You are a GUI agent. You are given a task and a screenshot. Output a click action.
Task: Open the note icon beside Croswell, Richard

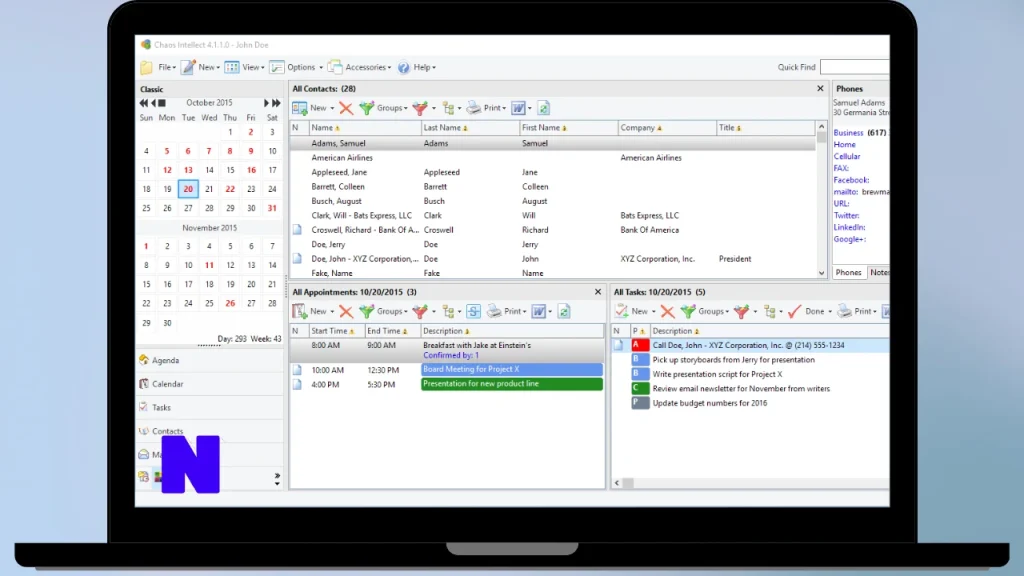[297, 230]
